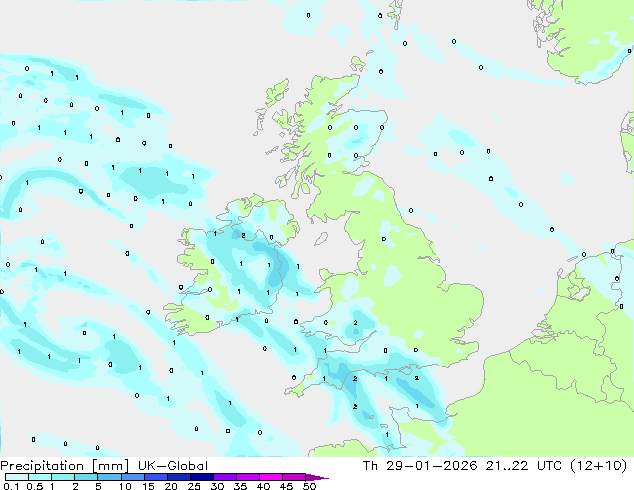Select the 2–5 mm legend color swatch
Viewport: 634px width, 490px height.
pyautogui.click(x=86, y=477)
